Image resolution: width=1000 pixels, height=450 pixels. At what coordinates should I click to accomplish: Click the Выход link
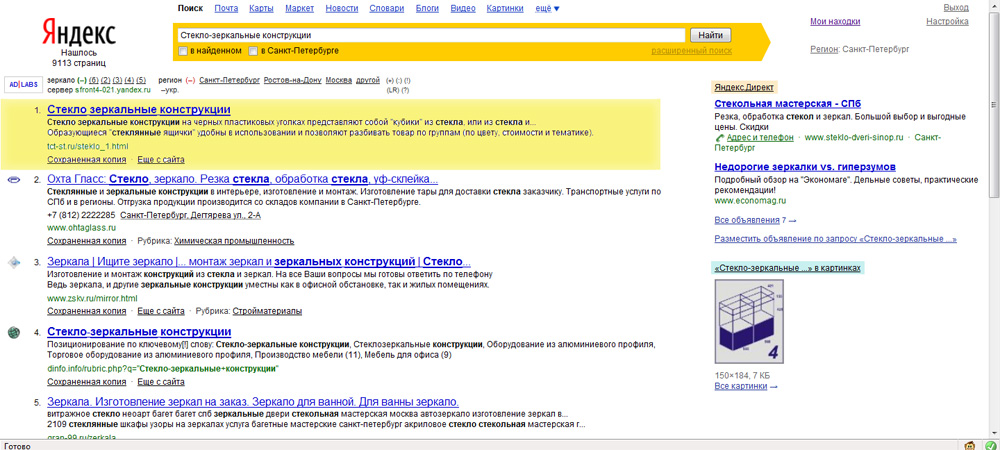(956, 8)
